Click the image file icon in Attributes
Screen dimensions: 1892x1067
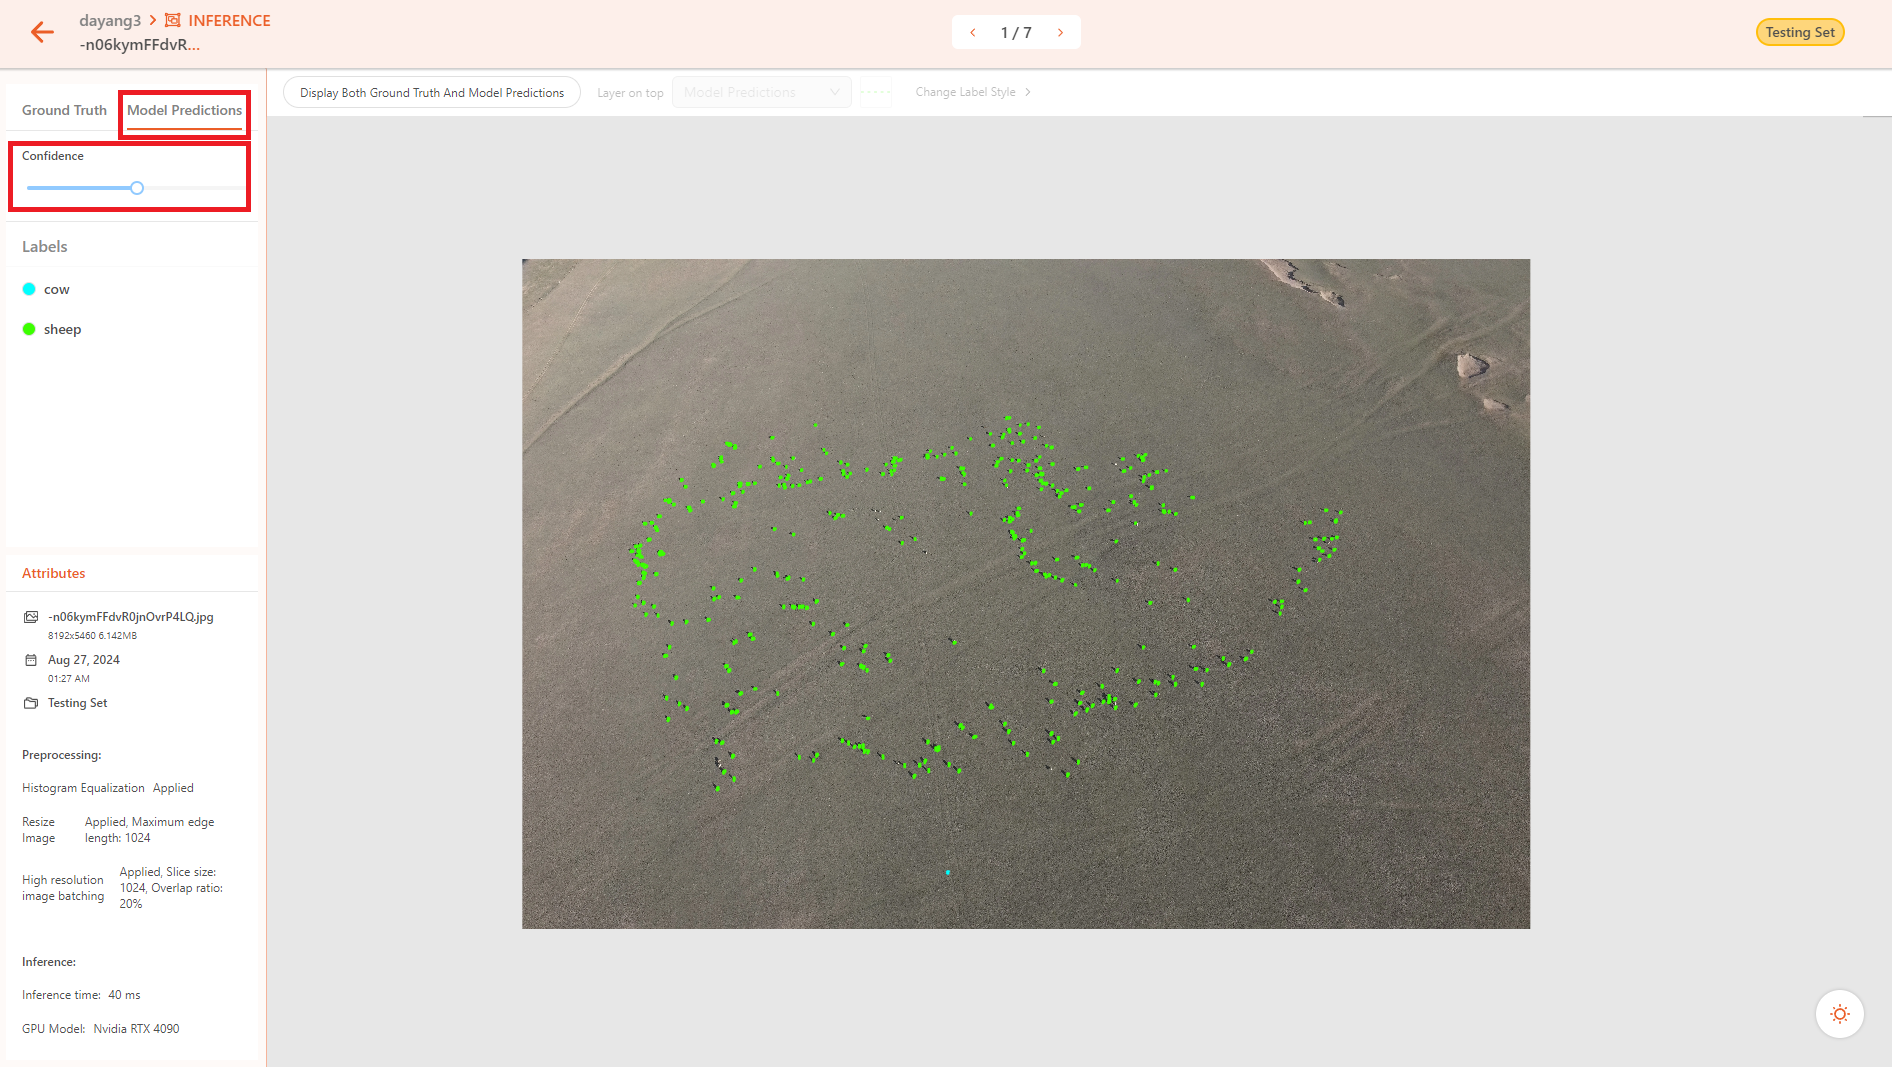[x=31, y=617]
